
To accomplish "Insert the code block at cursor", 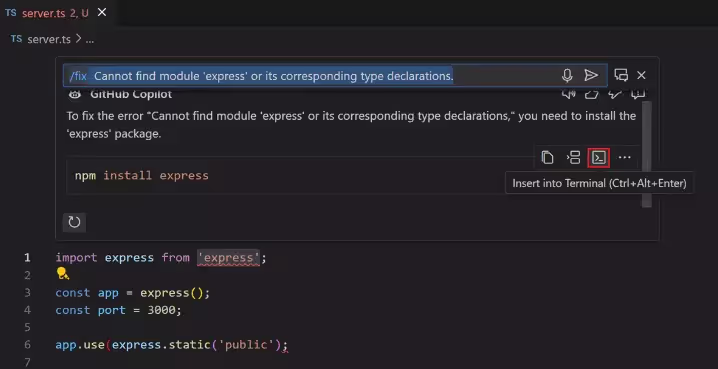I will 573,157.
